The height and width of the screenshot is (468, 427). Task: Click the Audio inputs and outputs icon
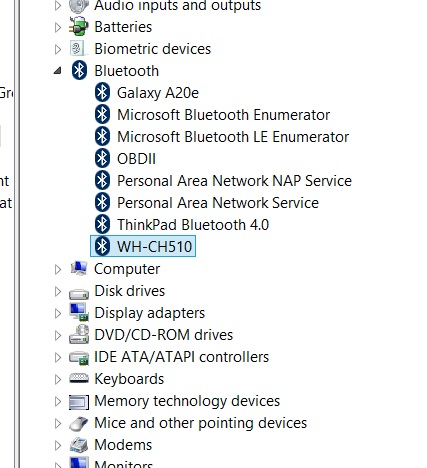point(79,6)
